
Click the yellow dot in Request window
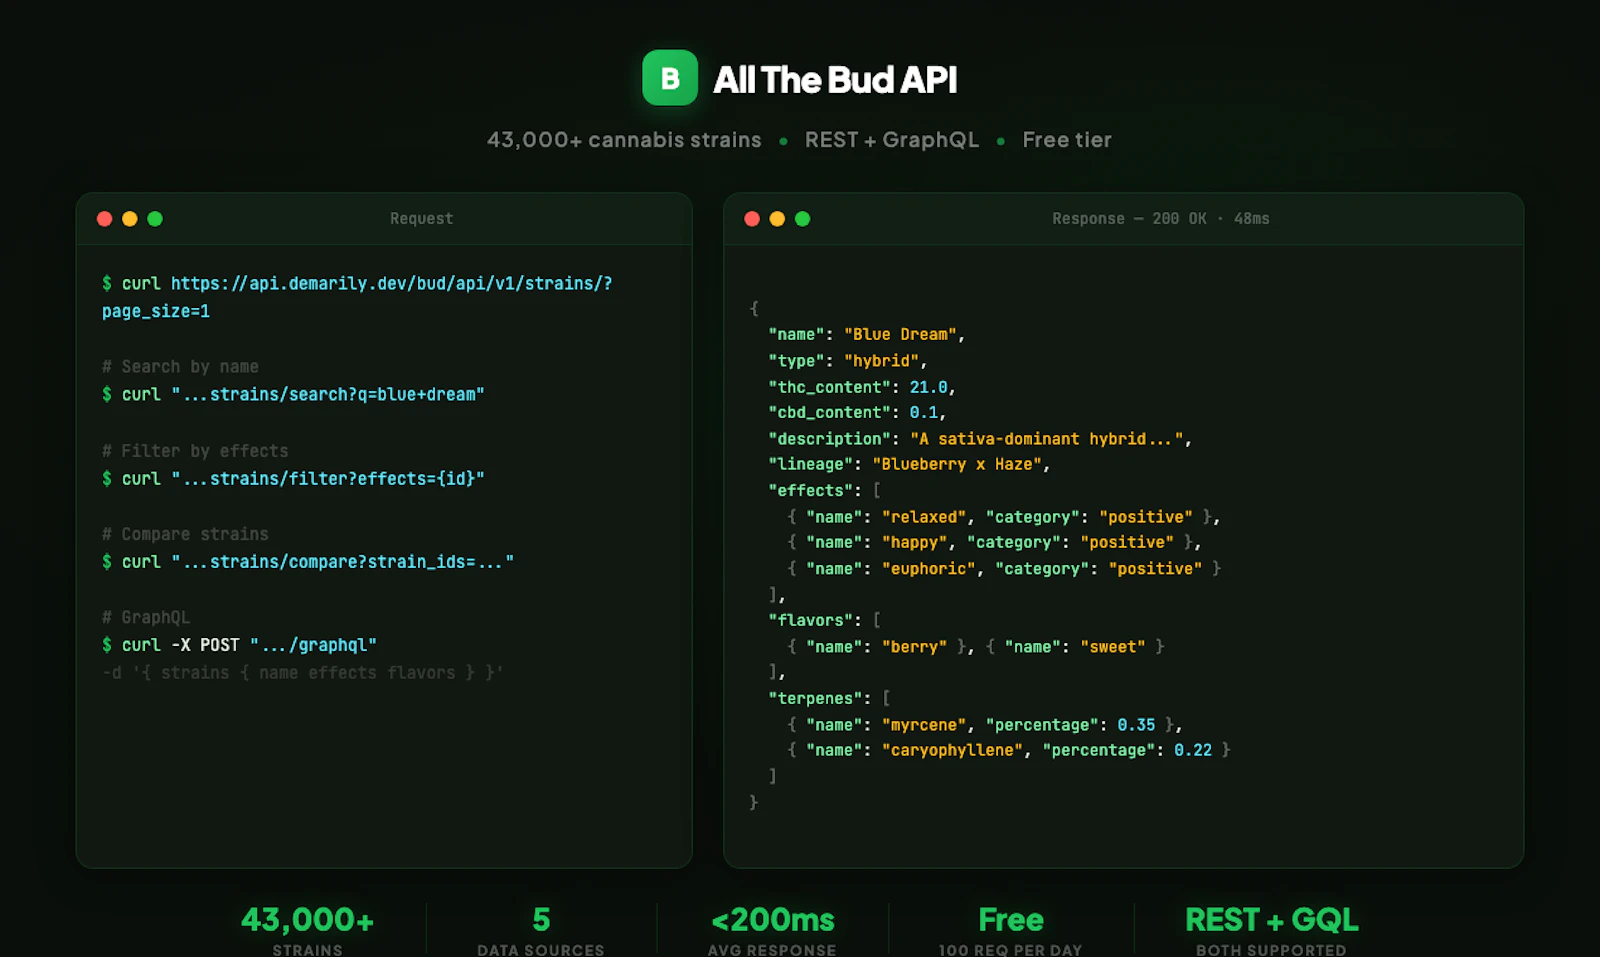pyautogui.click(x=130, y=219)
